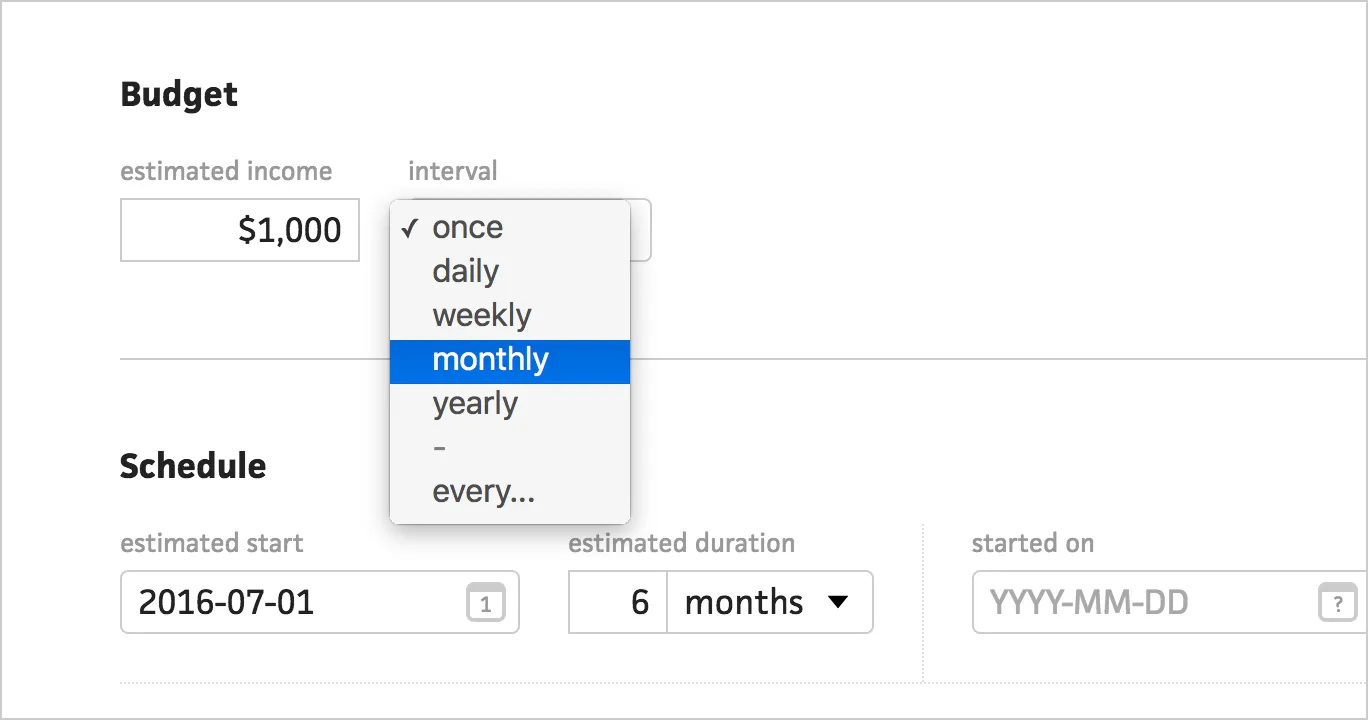This screenshot has height=720, width=1368.
Task: Click the dash separator in interval list
Action: tap(439, 447)
